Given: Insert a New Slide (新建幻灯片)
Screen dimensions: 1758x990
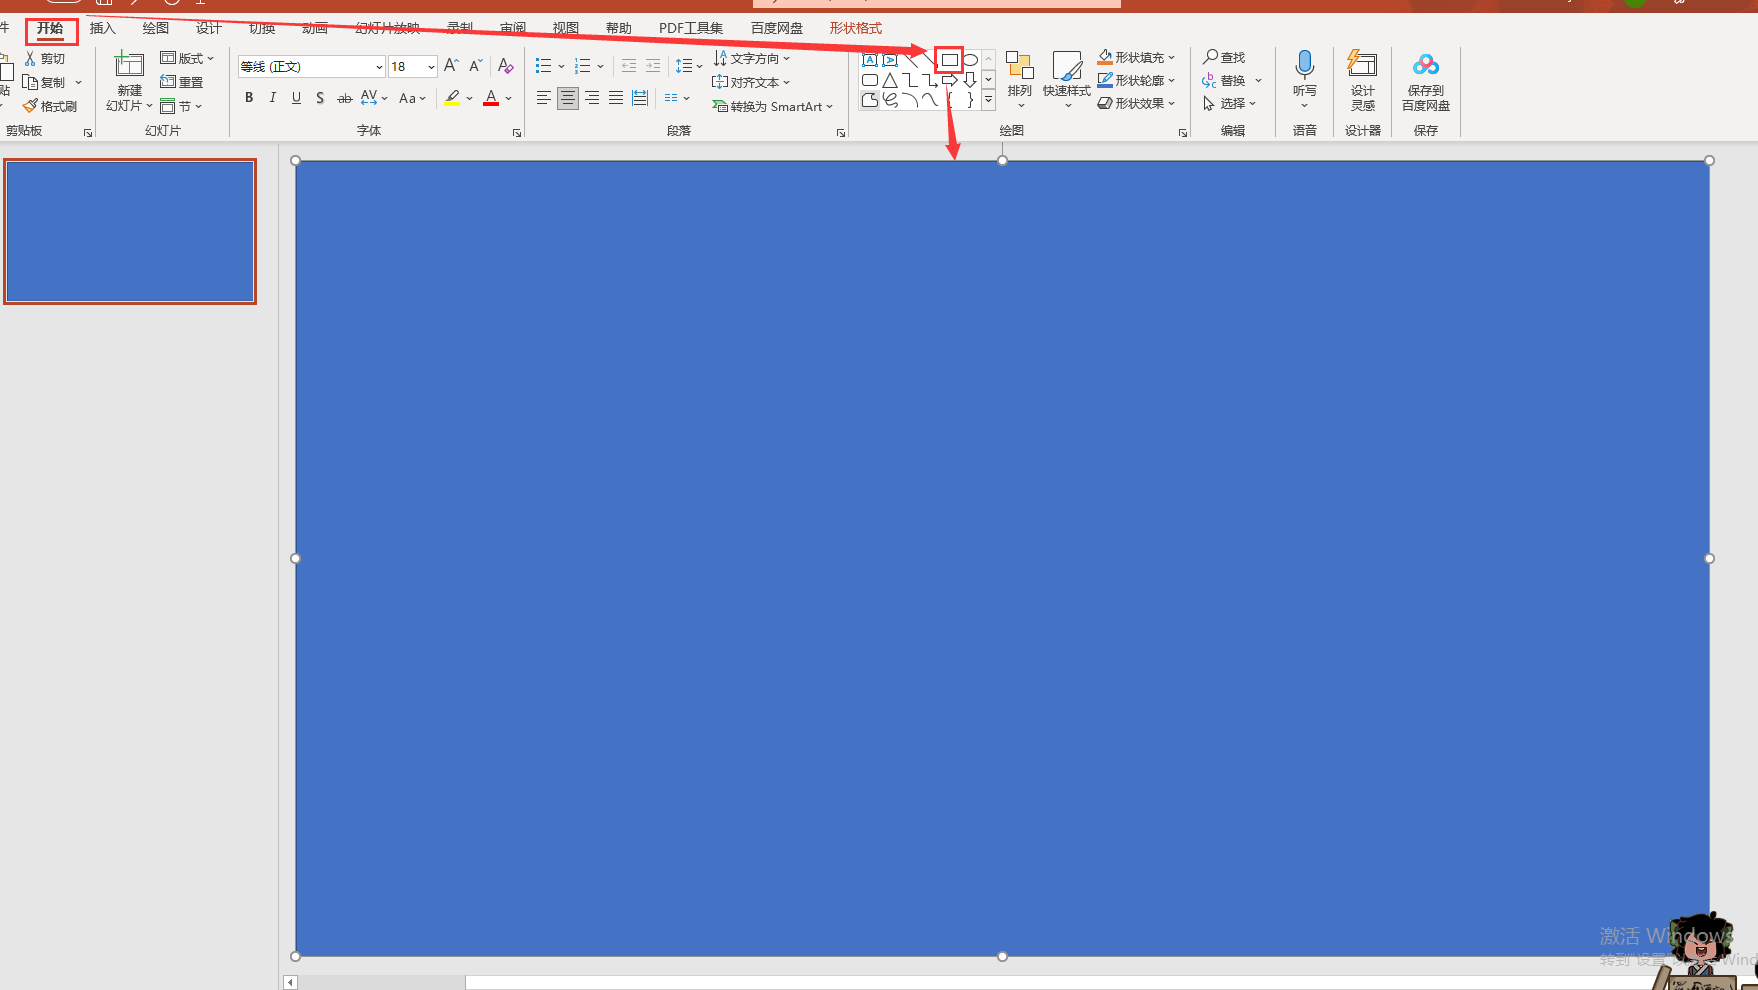Looking at the screenshot, I should click(129, 82).
